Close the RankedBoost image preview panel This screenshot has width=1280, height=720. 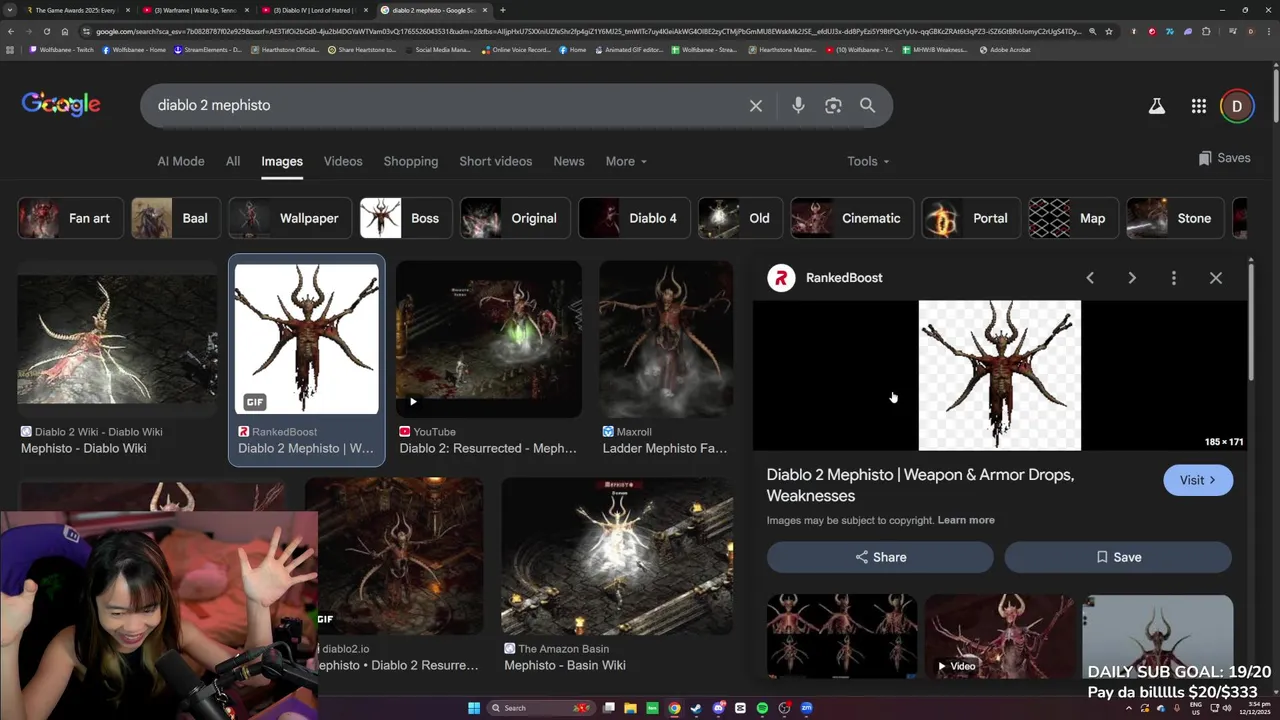(1216, 278)
